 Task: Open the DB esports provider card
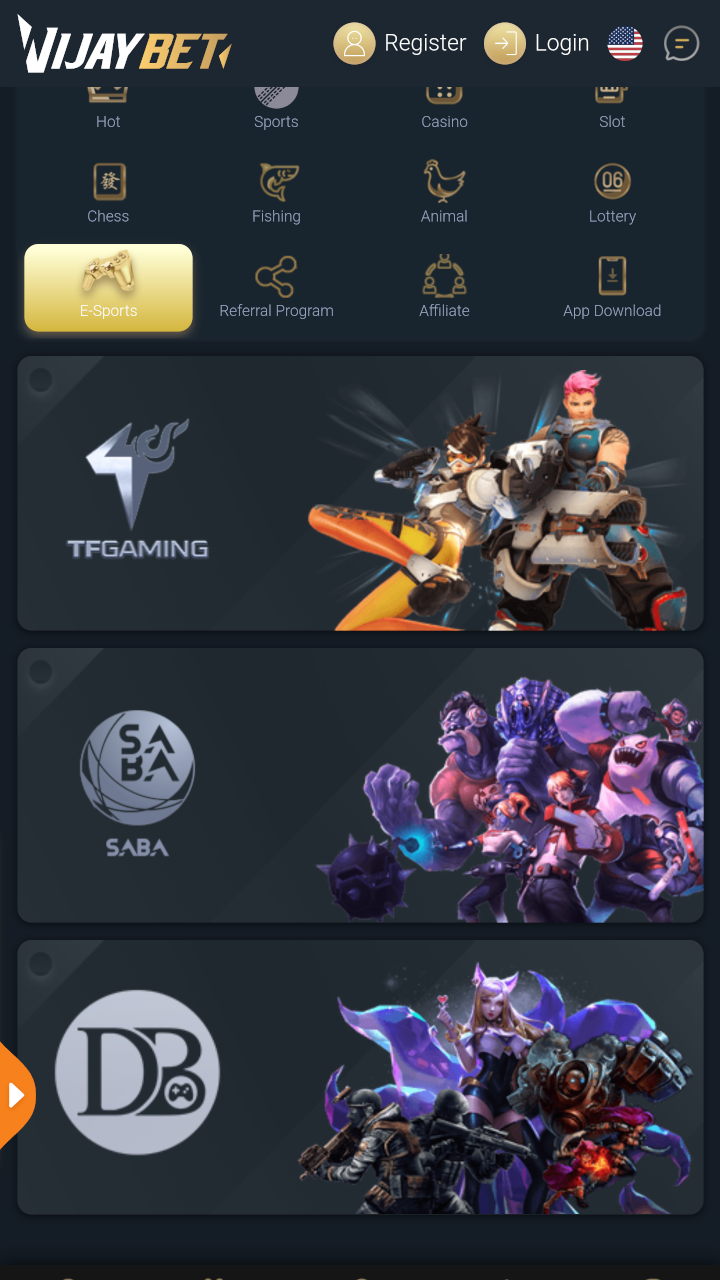360,1077
